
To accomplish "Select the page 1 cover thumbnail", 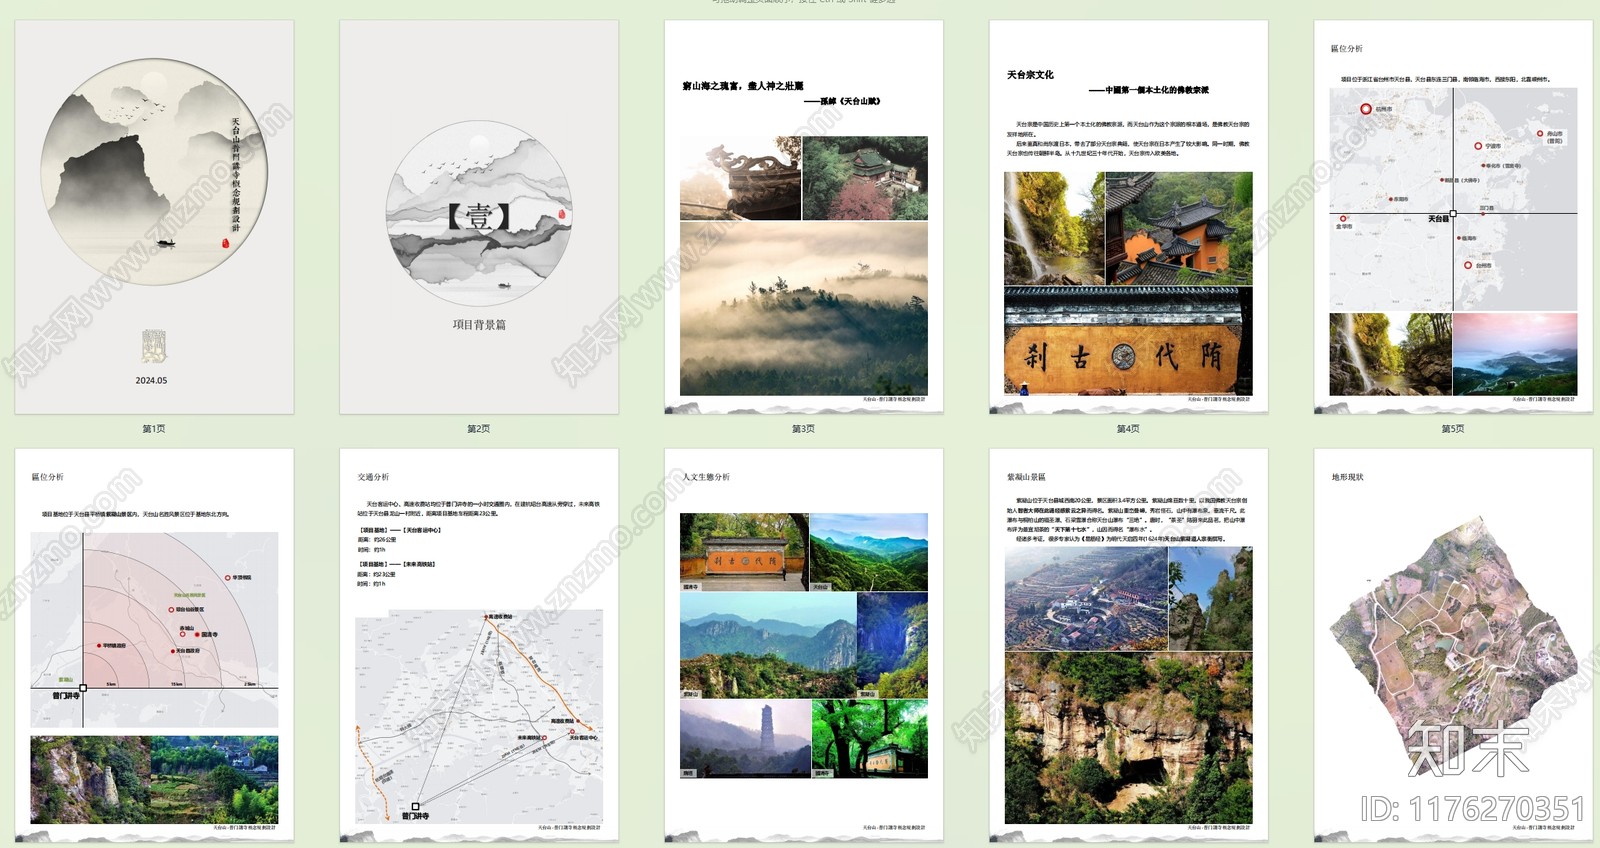I will (x=154, y=217).
